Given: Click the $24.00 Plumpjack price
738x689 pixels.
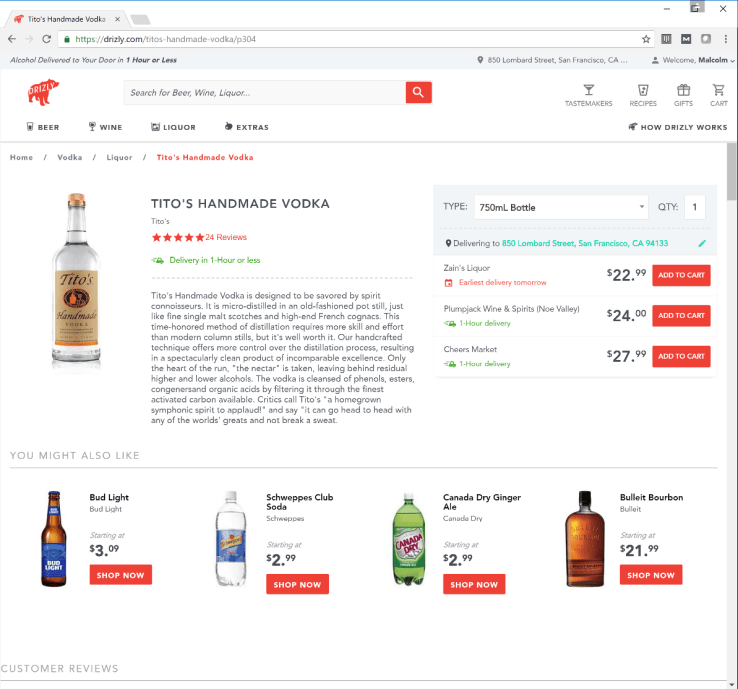Looking at the screenshot, I should click(626, 315).
